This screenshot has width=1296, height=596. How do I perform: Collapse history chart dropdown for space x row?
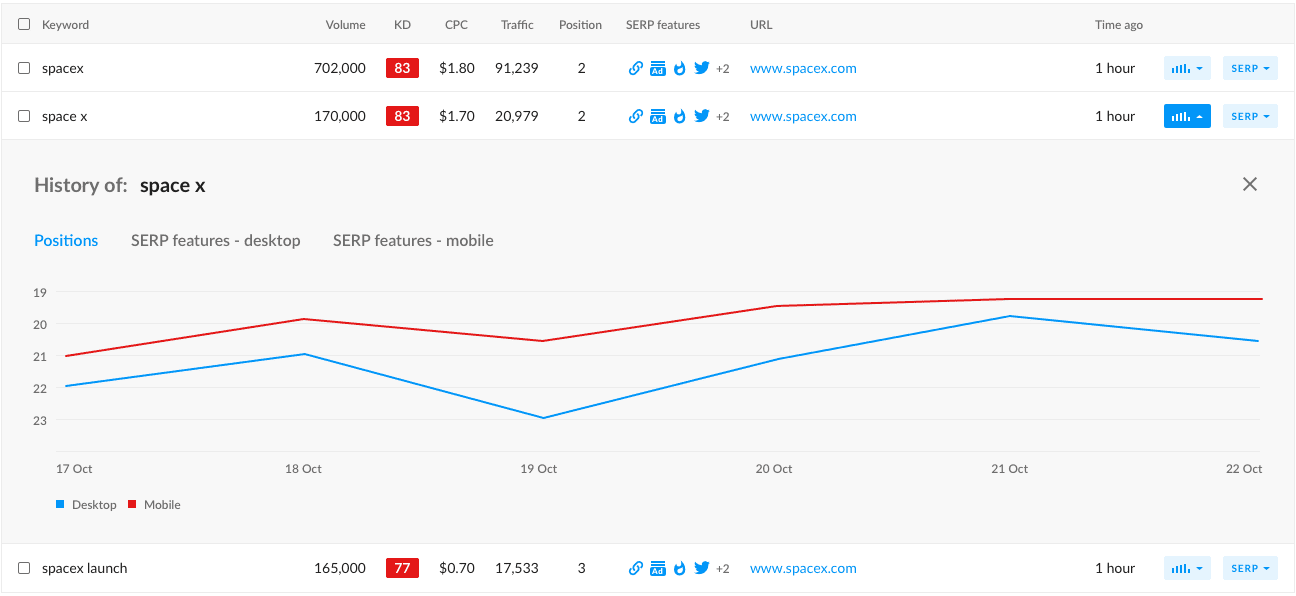[x=1187, y=116]
